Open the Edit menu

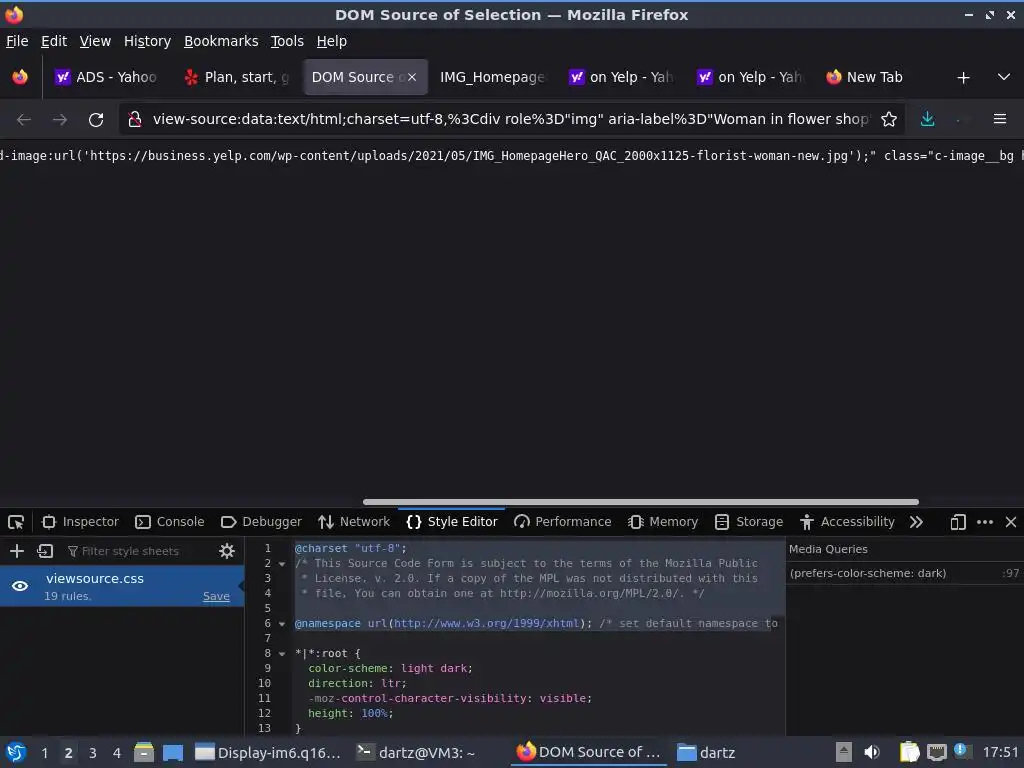54,41
